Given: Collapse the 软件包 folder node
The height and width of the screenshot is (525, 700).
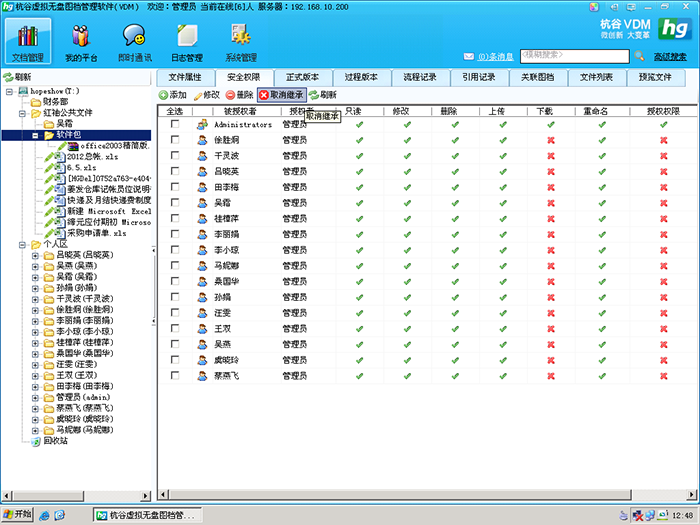Looking at the screenshot, I should pyautogui.click(x=35, y=135).
